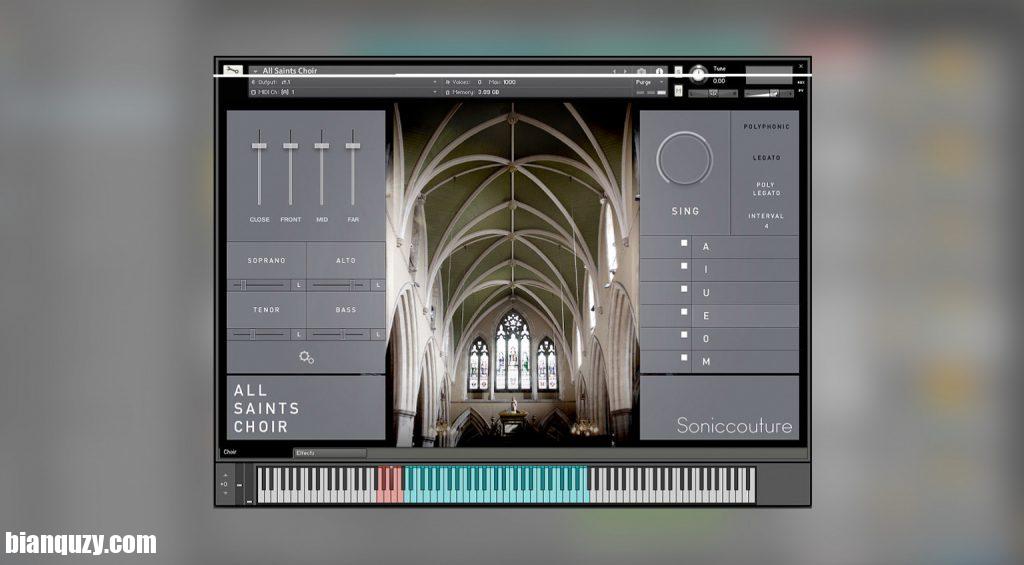This screenshot has width=1024, height=565.
Task: Open the snapshot camera icon
Action: point(641,71)
